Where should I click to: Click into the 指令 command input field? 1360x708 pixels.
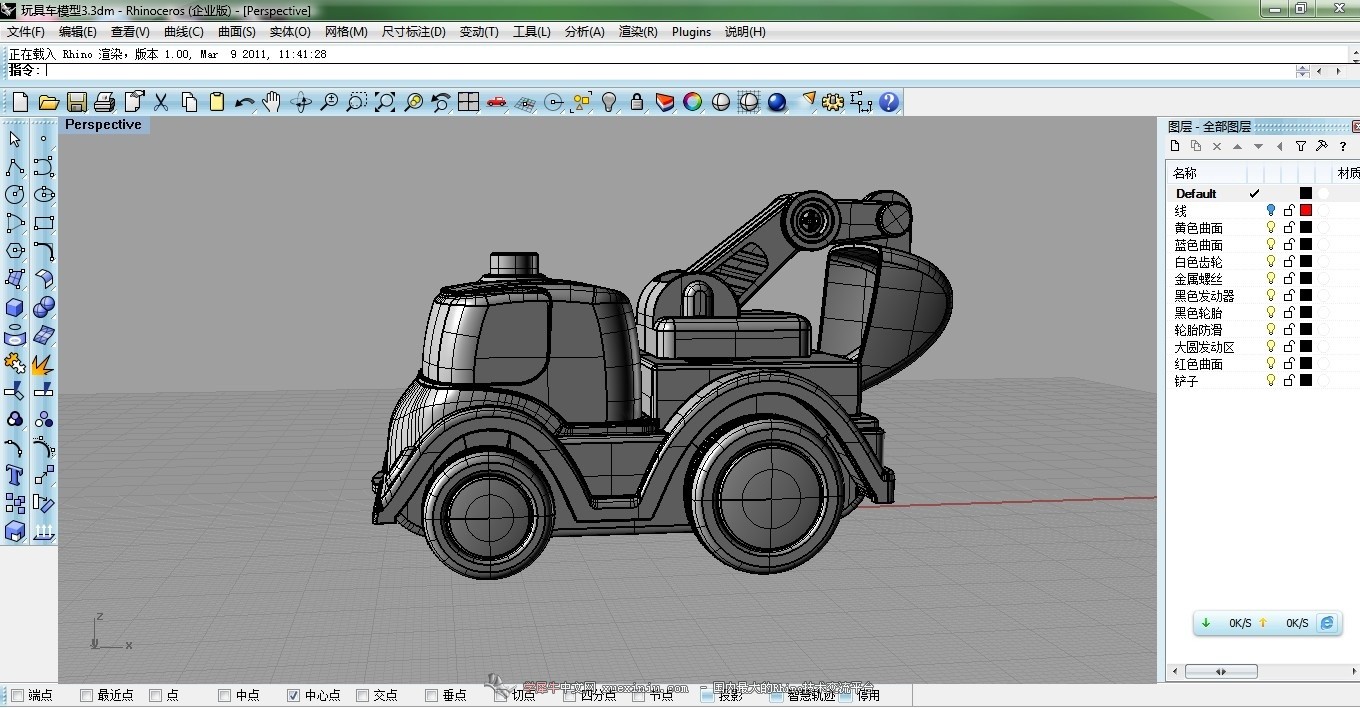click(668, 71)
